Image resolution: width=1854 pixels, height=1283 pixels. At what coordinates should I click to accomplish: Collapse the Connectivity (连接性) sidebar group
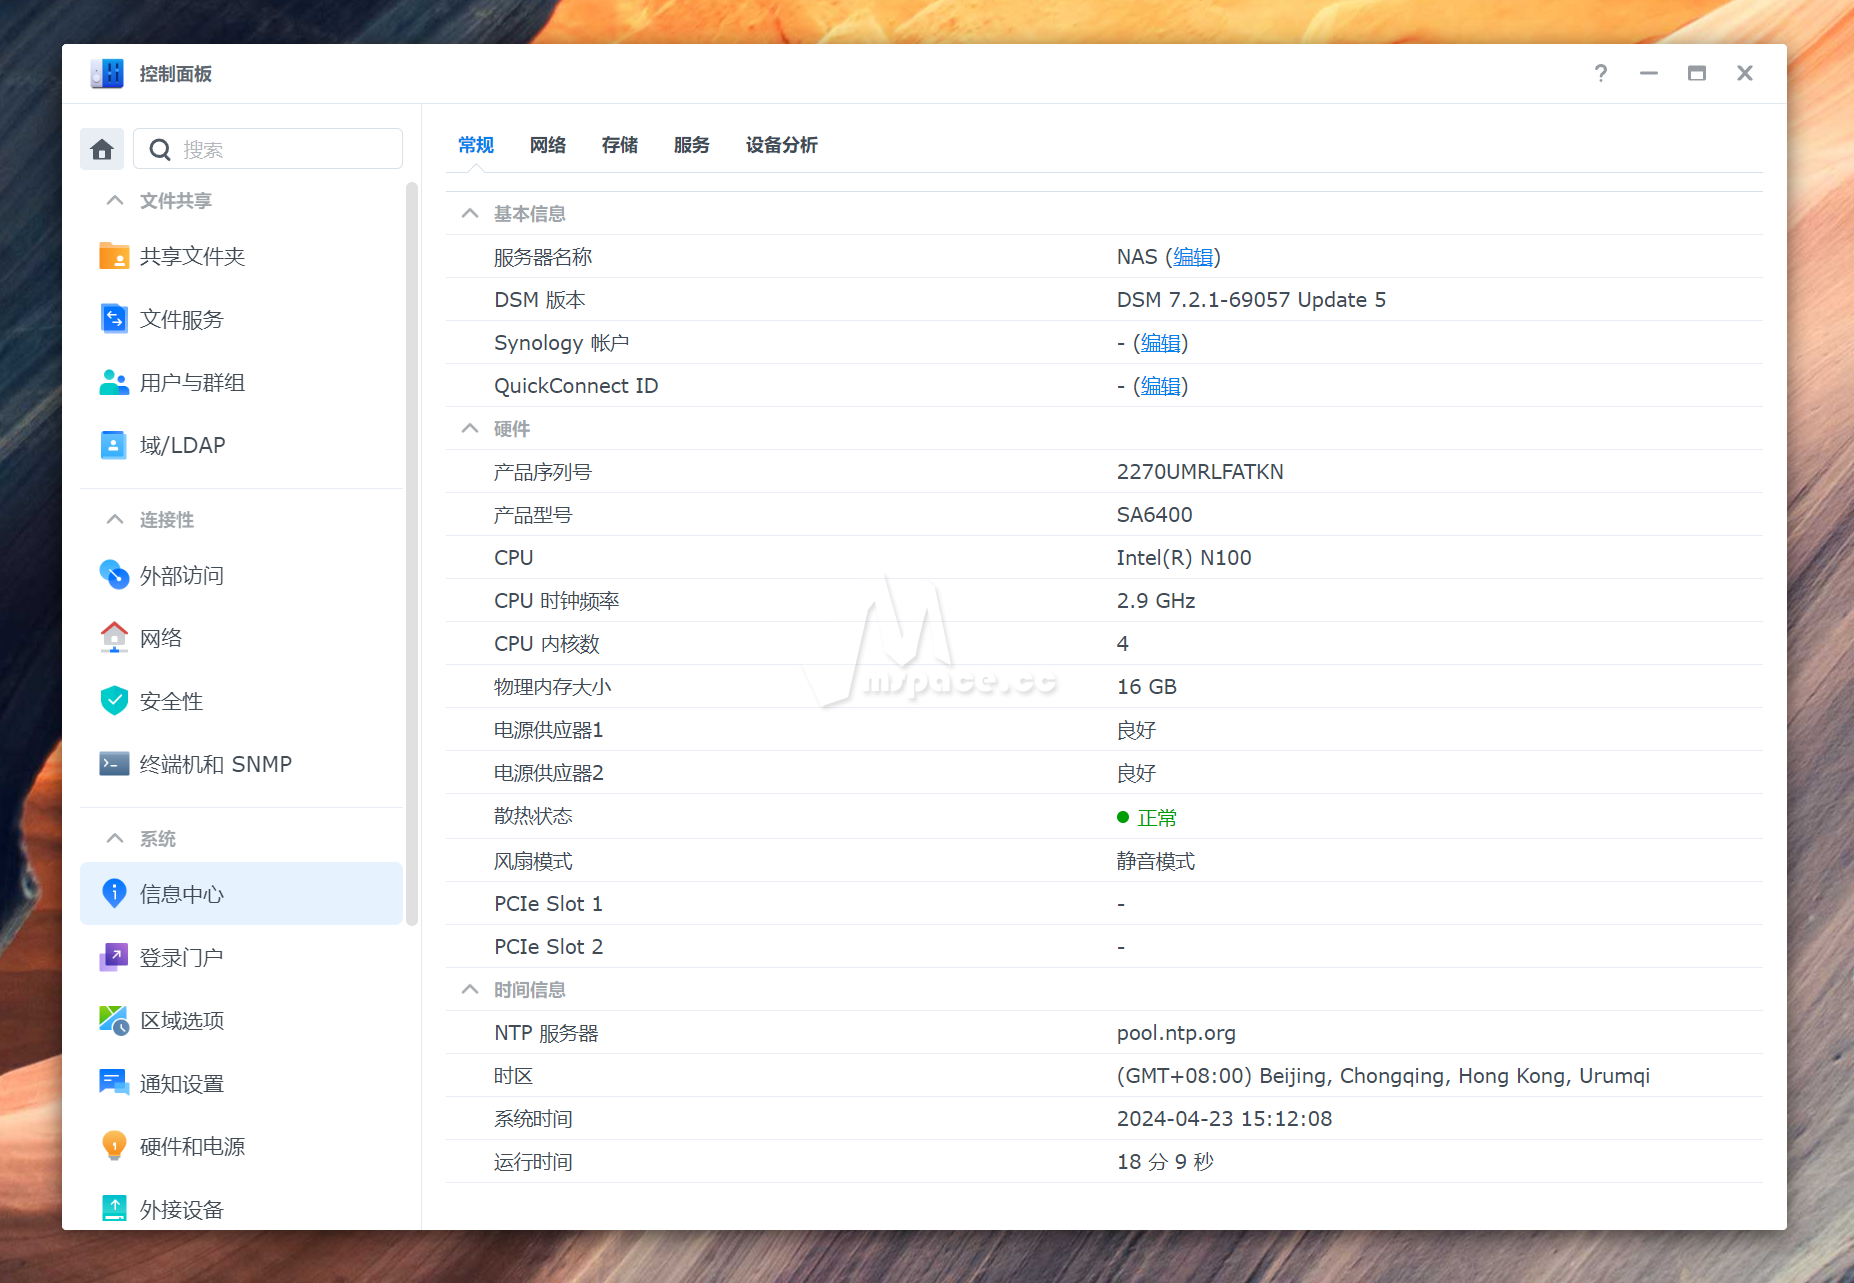click(115, 520)
